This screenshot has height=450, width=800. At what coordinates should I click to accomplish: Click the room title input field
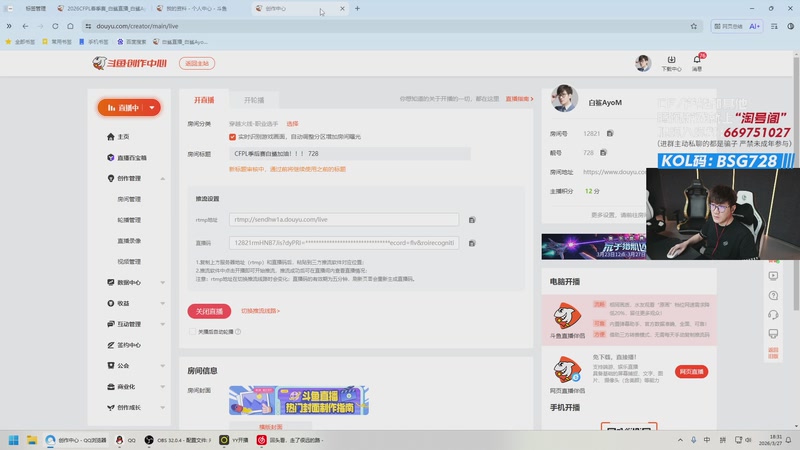[x=349, y=154]
